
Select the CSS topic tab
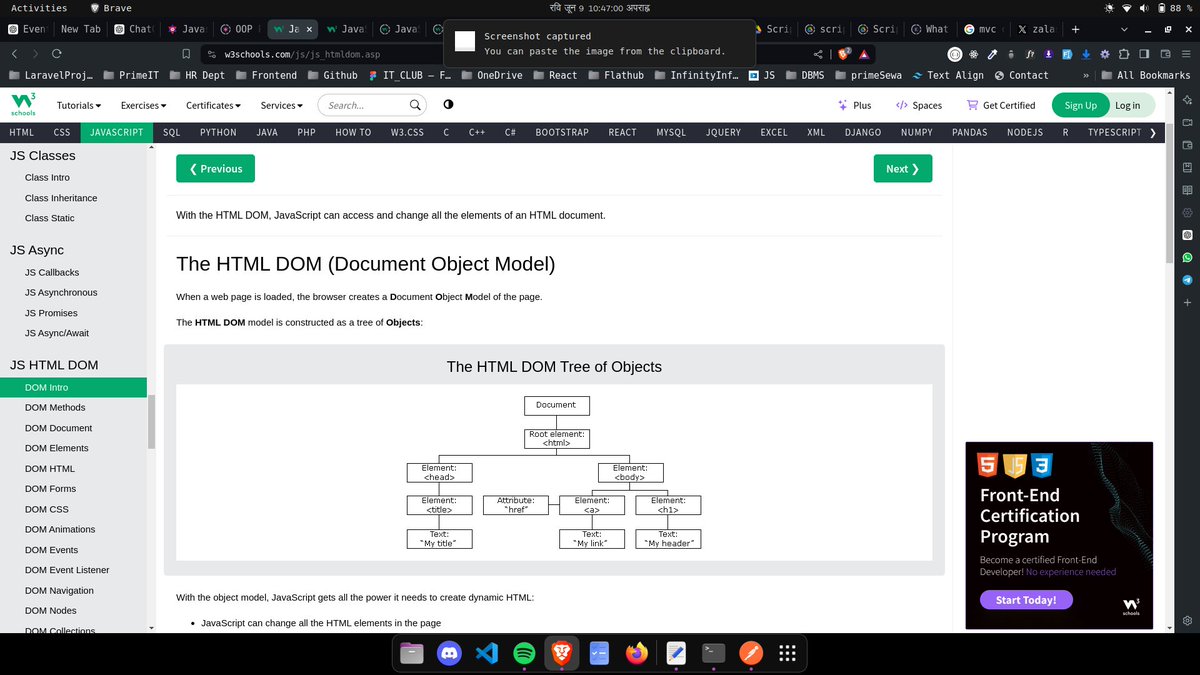point(62,132)
